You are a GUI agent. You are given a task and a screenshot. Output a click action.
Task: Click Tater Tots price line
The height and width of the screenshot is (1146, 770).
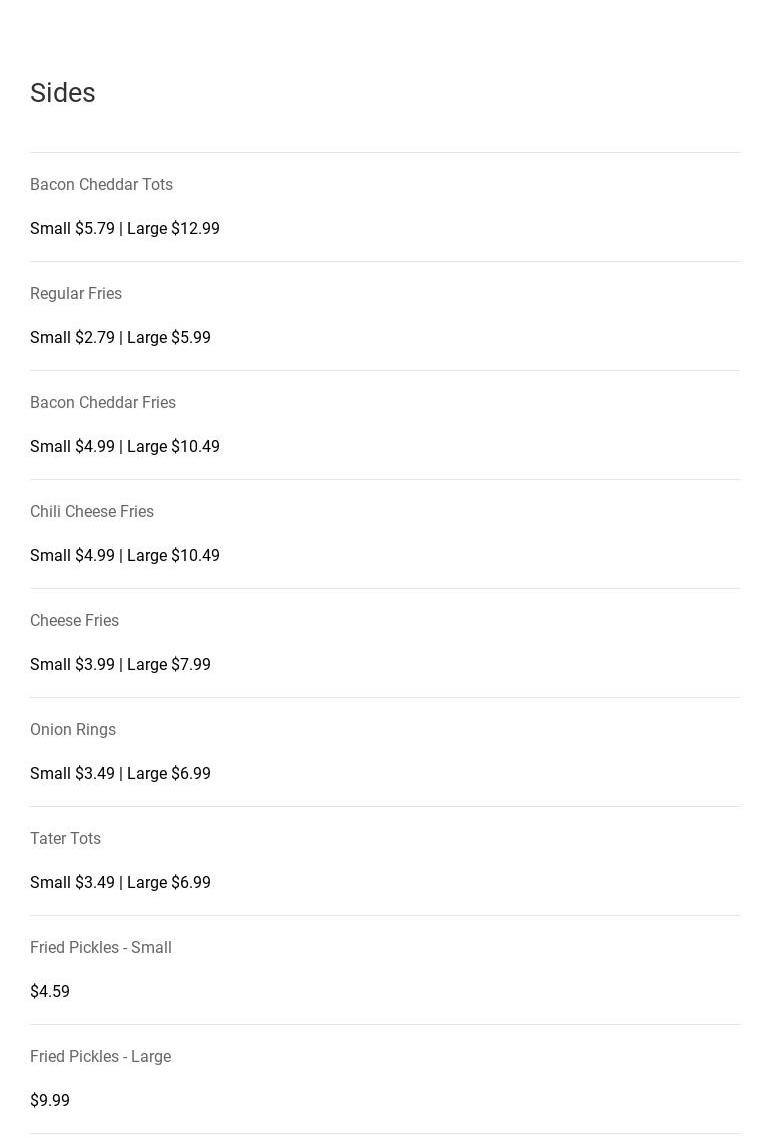[x=120, y=883]
